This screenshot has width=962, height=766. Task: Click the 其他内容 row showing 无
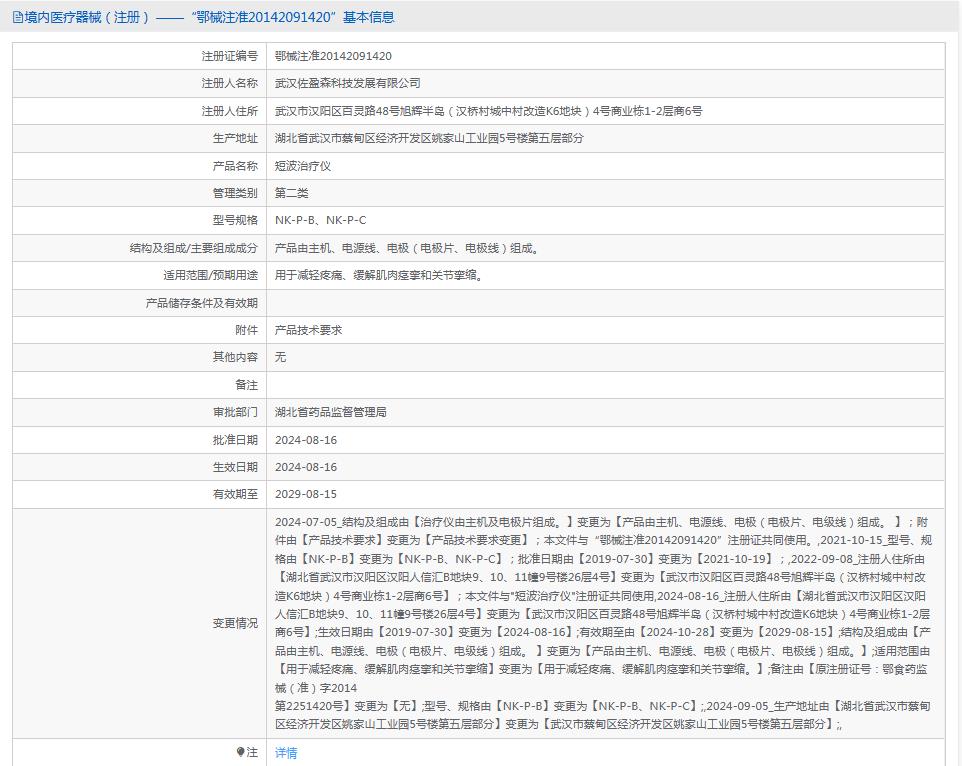coord(282,356)
